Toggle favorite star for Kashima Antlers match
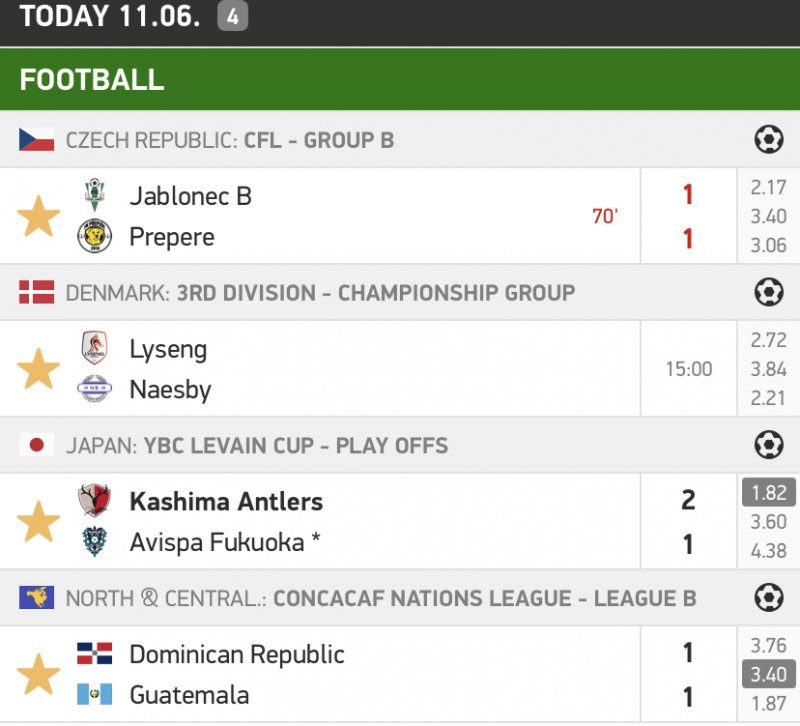 [39, 522]
